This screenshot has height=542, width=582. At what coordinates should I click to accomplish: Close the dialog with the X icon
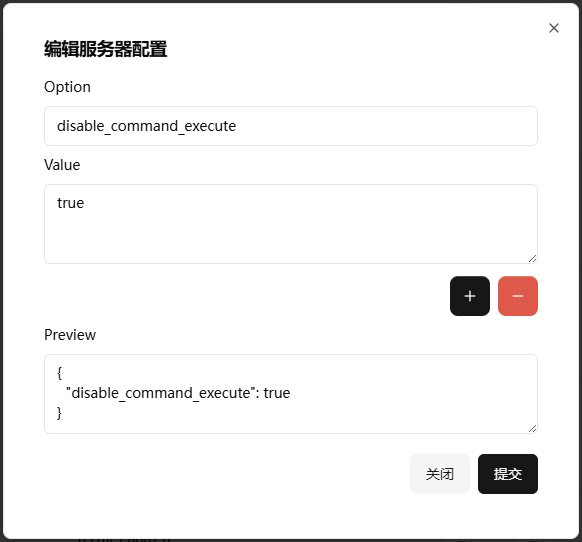[553, 28]
